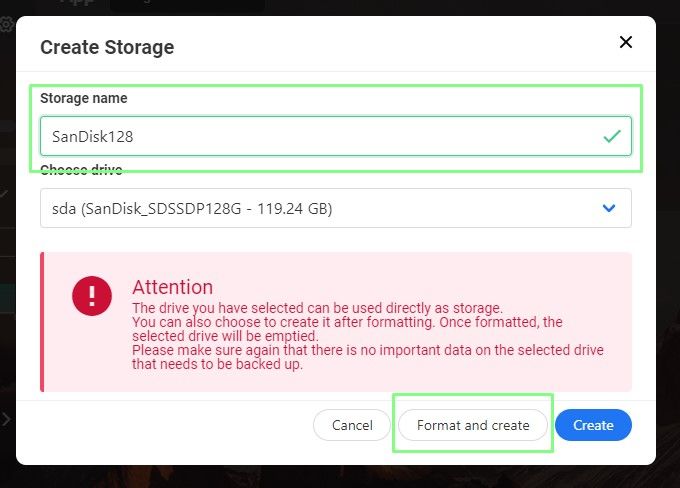Click the dimmed background below the dialog

(x=340, y=477)
